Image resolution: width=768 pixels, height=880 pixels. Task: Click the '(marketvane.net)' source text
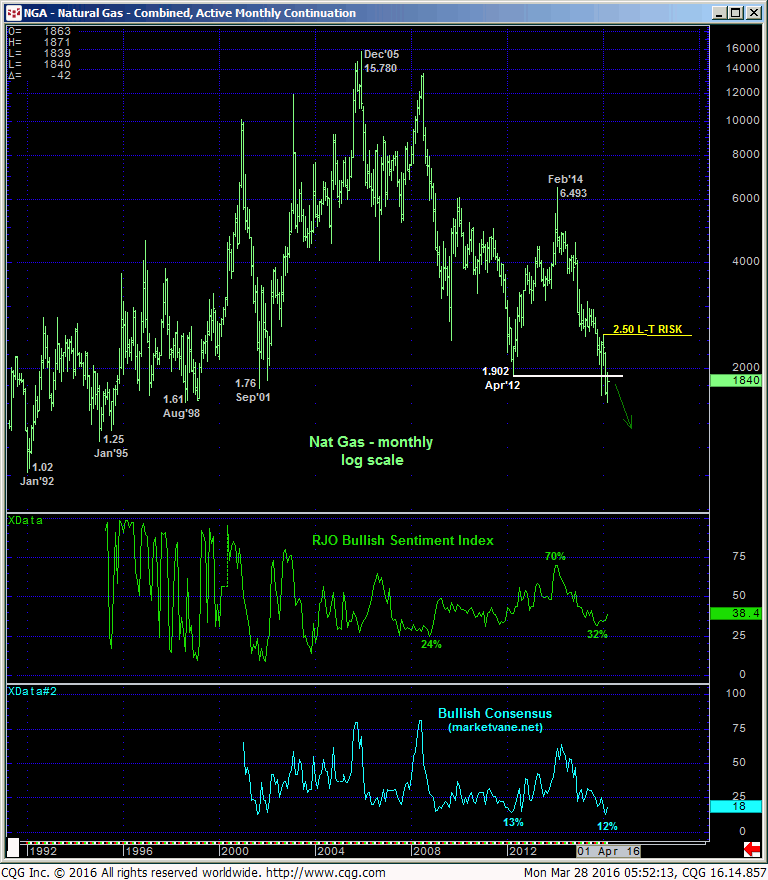495,727
